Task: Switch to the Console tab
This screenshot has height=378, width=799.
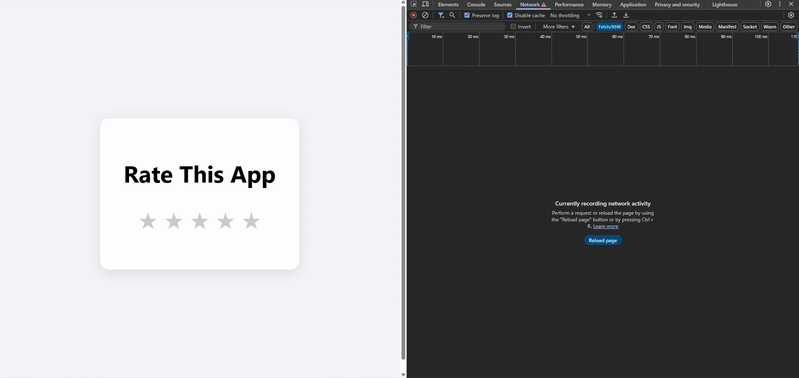Action: (476, 5)
